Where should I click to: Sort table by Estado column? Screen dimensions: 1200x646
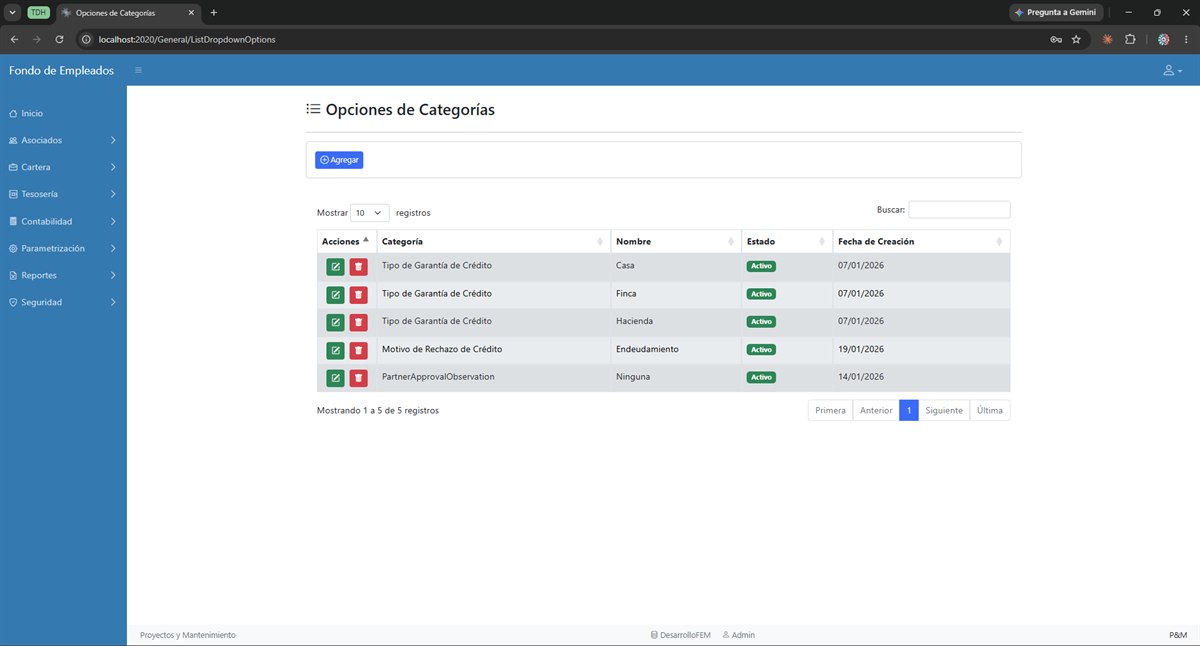(x=786, y=241)
